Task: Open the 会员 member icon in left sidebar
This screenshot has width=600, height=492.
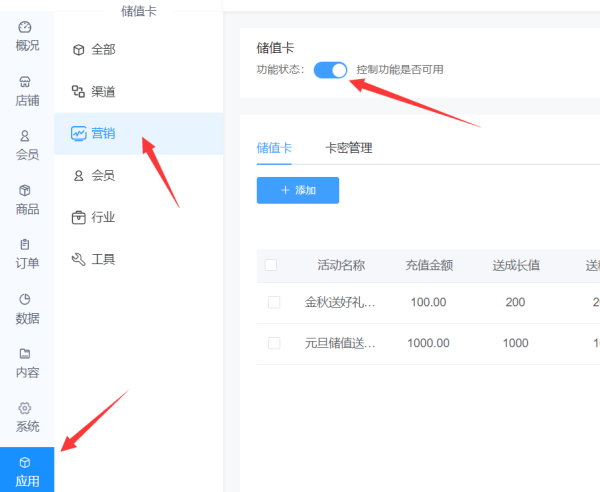Action: point(27,136)
